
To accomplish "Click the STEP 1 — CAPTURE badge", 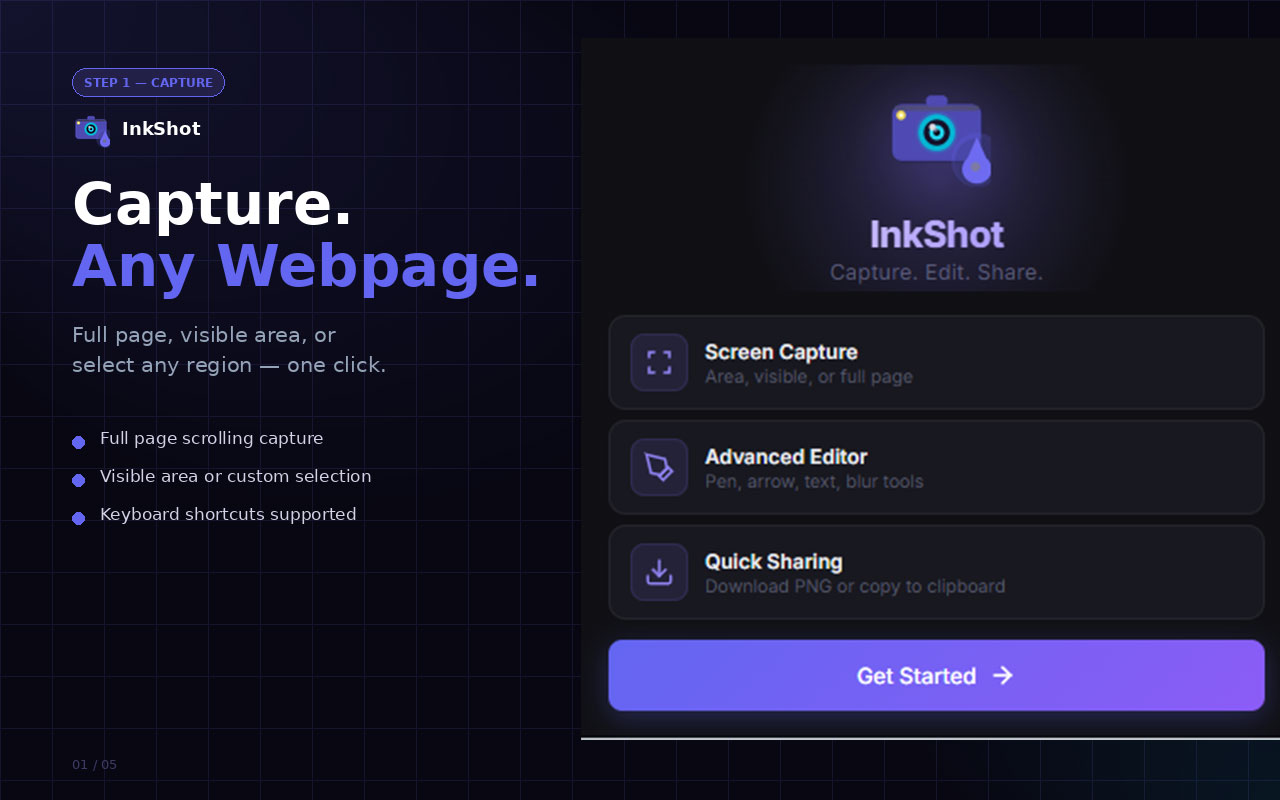I will 148,83.
